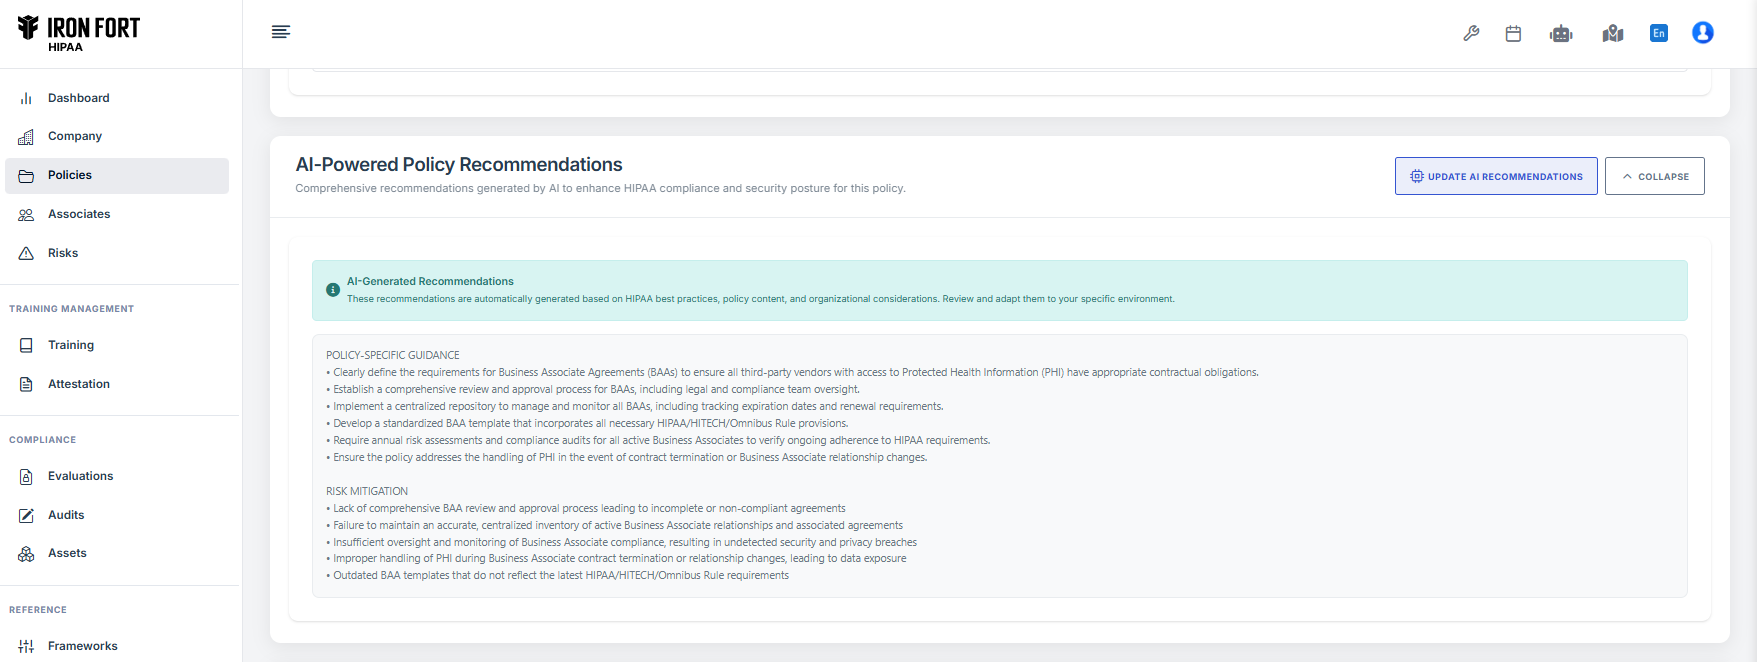The image size is (1757, 662).
Task: Navigate to the Risks section
Action: point(63,253)
